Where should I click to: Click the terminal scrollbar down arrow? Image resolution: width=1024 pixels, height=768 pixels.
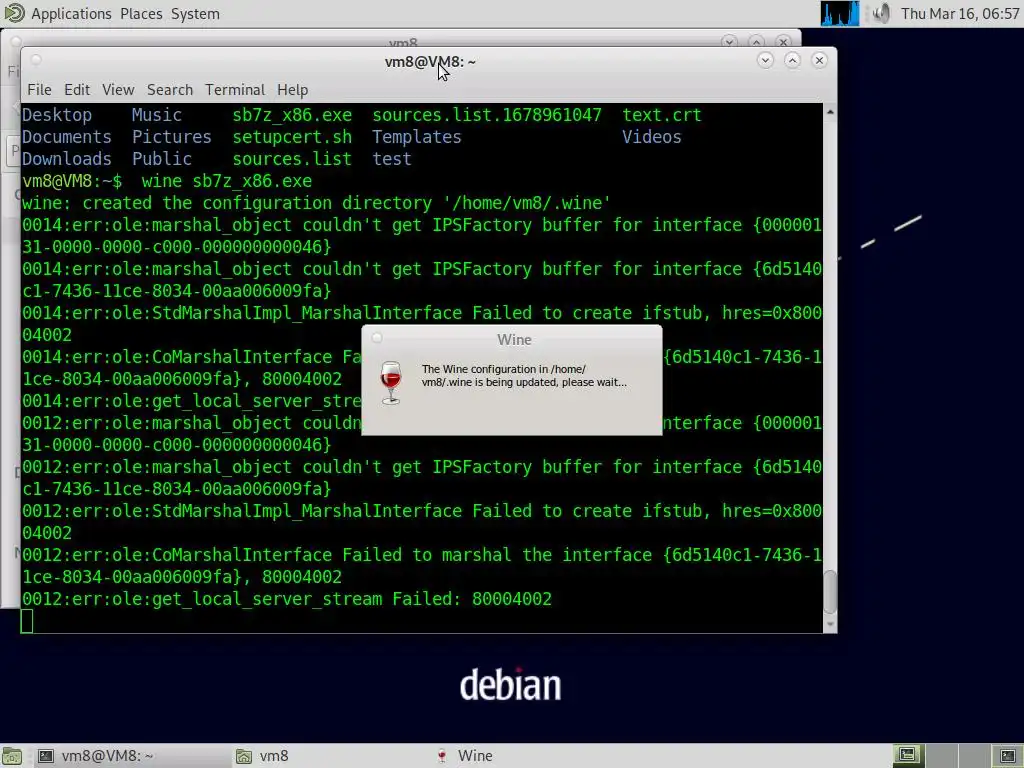(830, 624)
